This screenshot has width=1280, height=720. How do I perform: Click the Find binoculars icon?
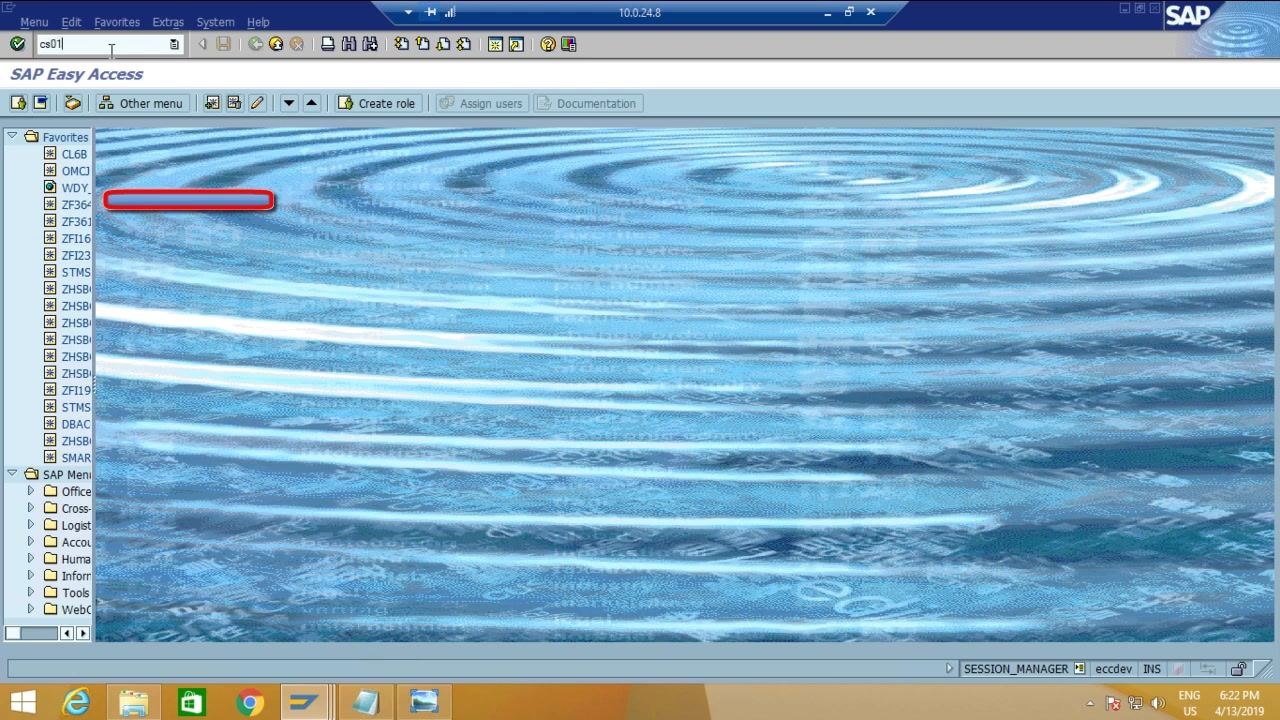pyautogui.click(x=349, y=44)
